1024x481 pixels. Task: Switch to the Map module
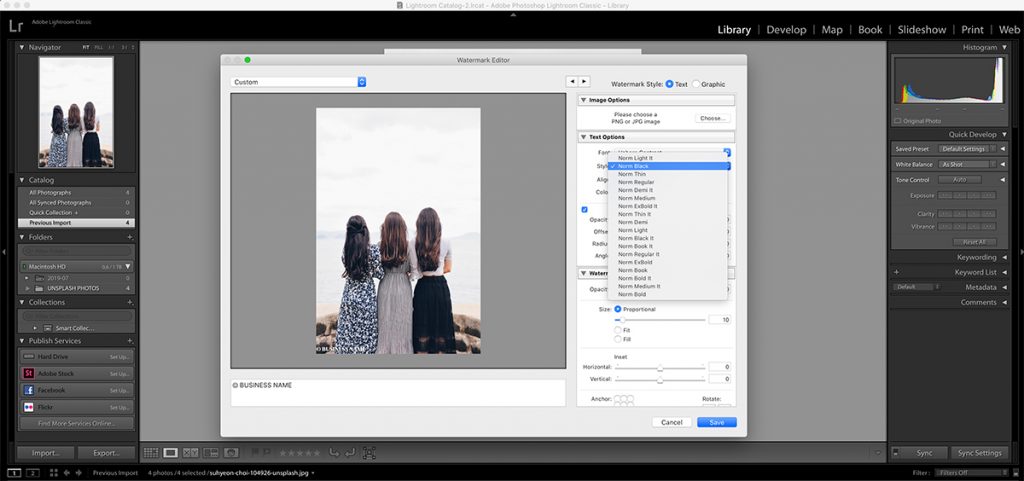832,29
